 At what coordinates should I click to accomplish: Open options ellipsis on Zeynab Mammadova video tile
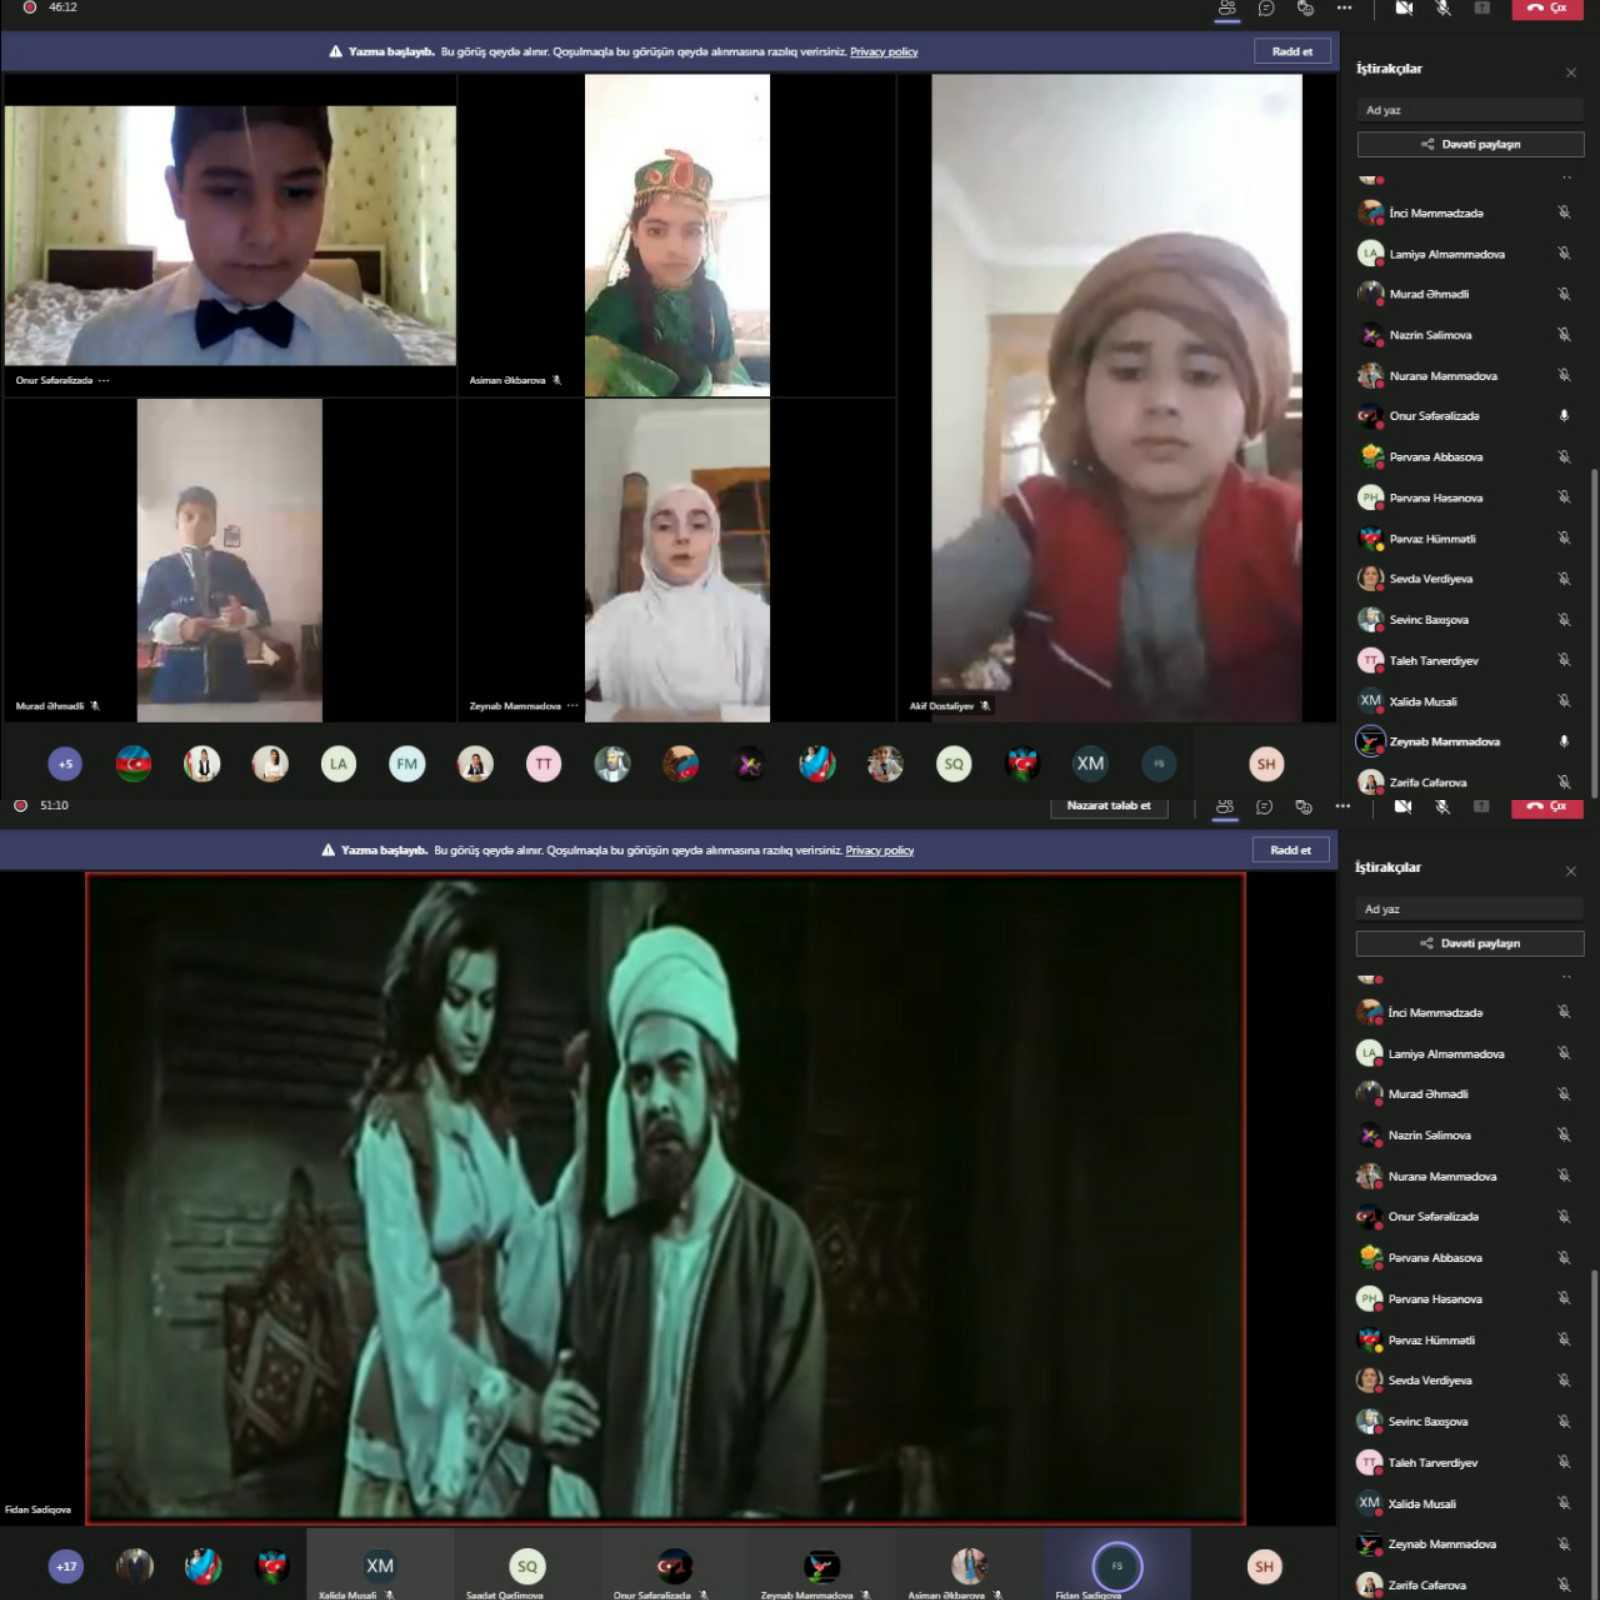click(572, 706)
